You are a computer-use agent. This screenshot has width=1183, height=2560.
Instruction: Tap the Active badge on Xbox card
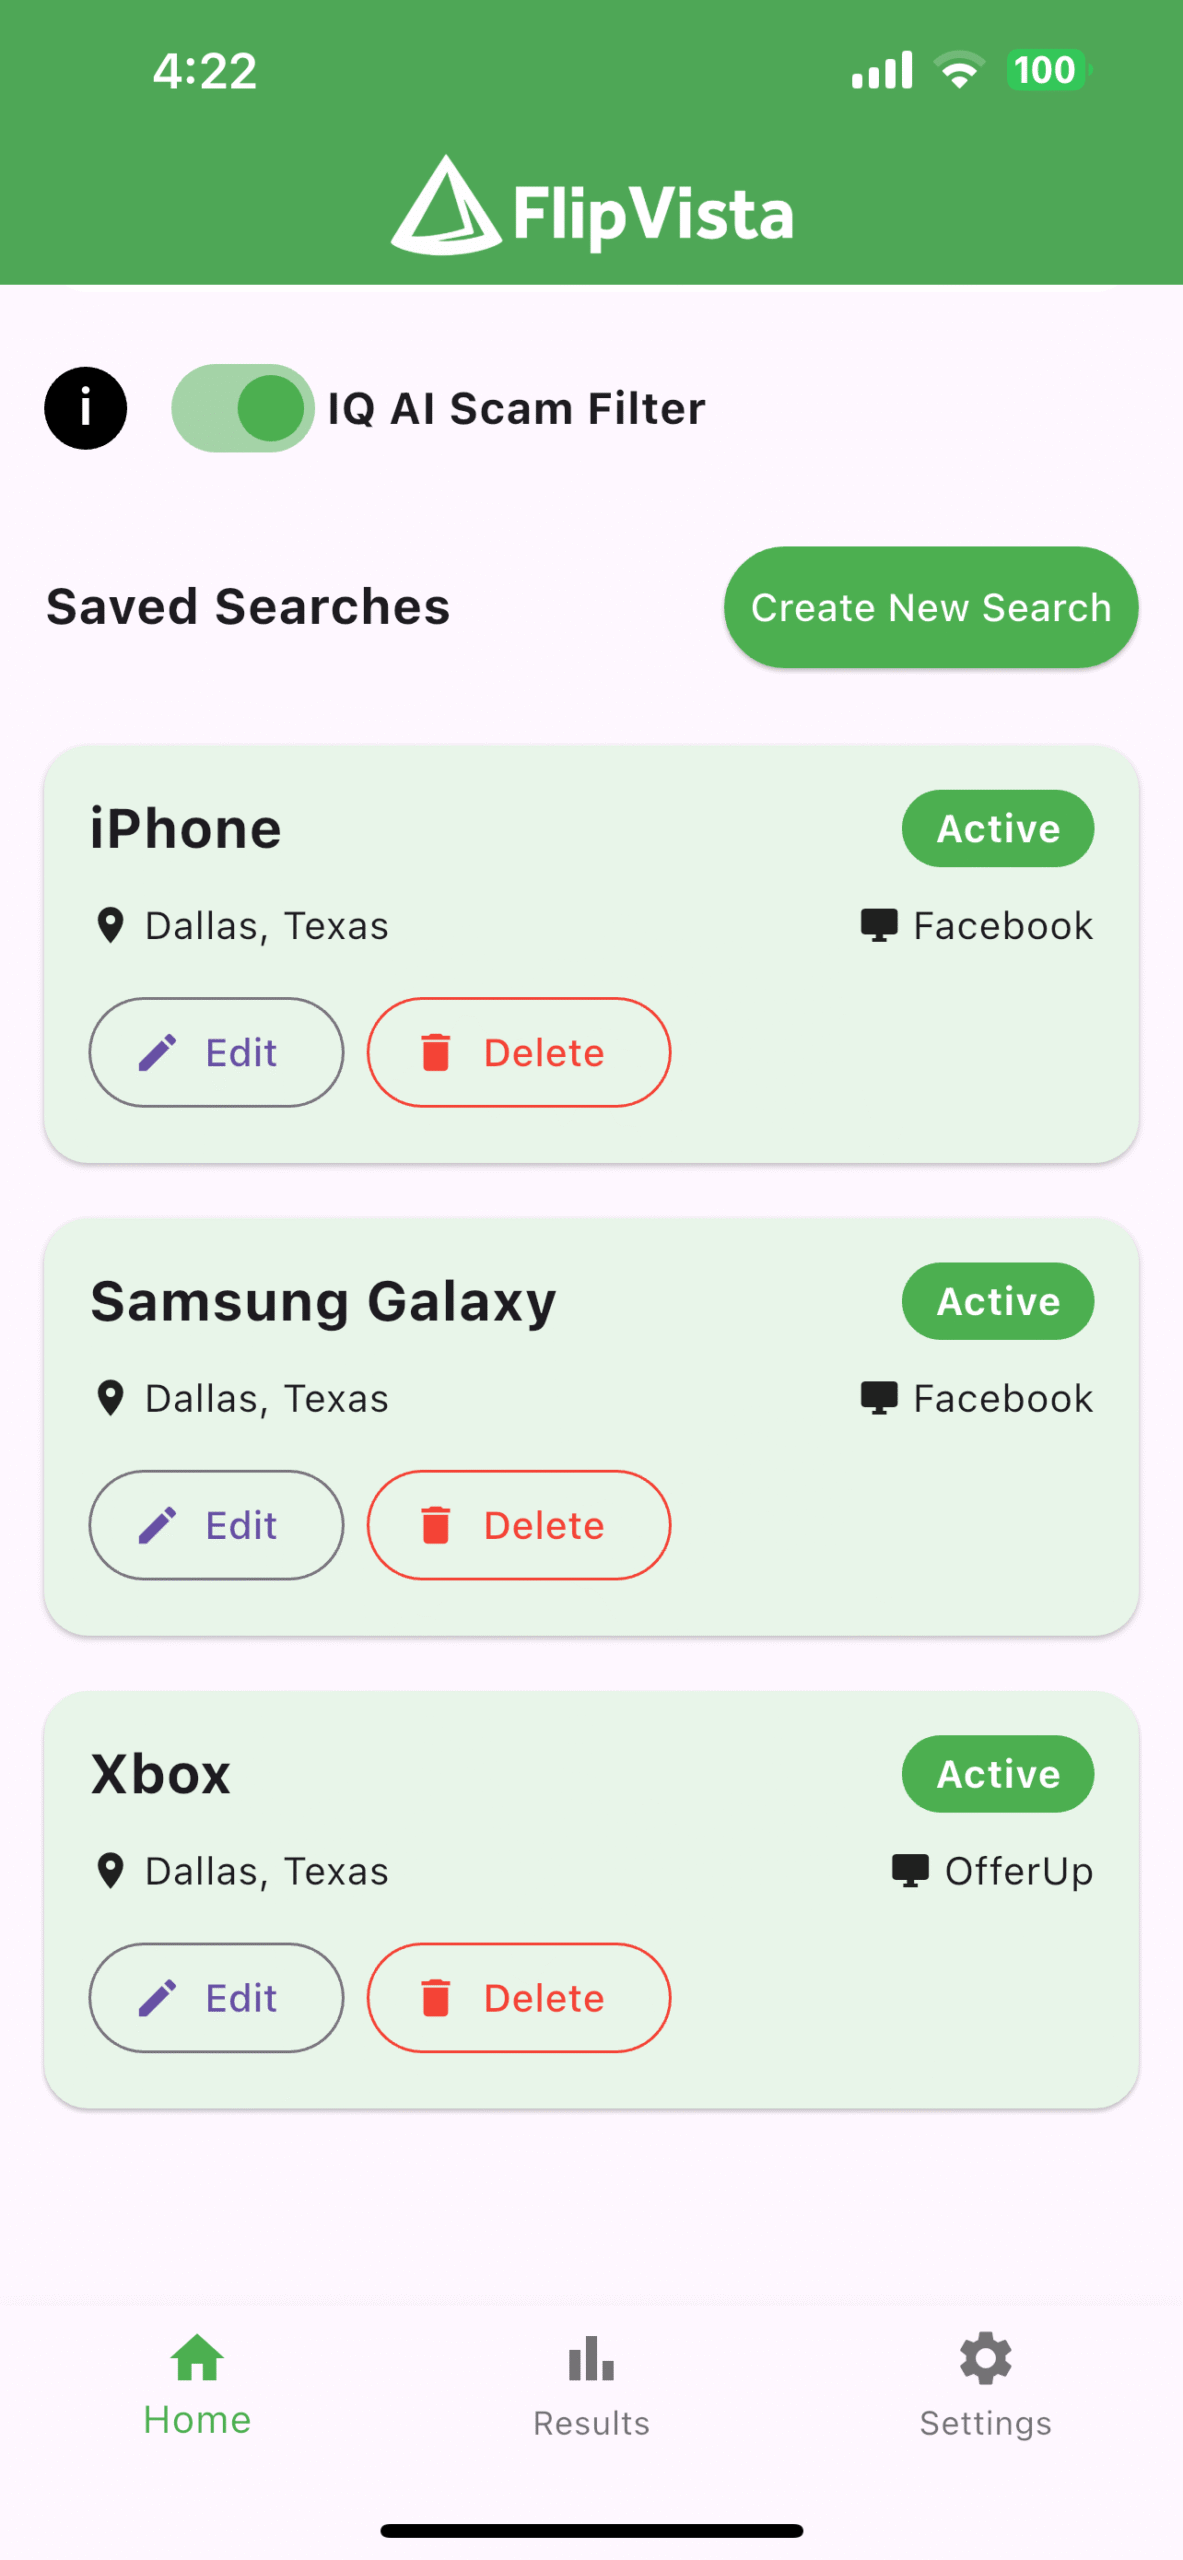pyautogui.click(x=997, y=1774)
